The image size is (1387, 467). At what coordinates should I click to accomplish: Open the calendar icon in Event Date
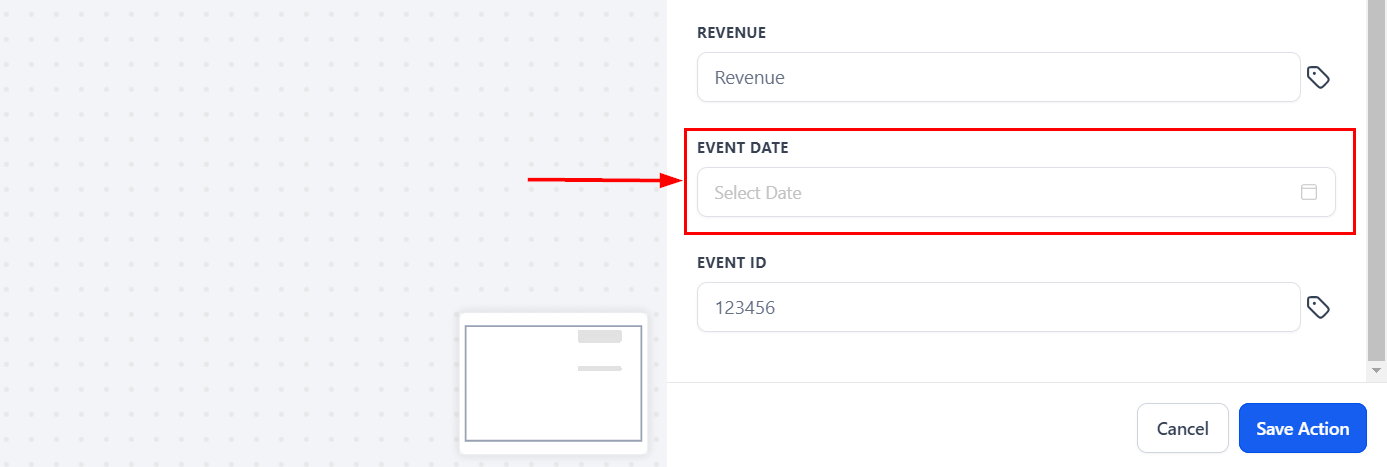(1308, 192)
